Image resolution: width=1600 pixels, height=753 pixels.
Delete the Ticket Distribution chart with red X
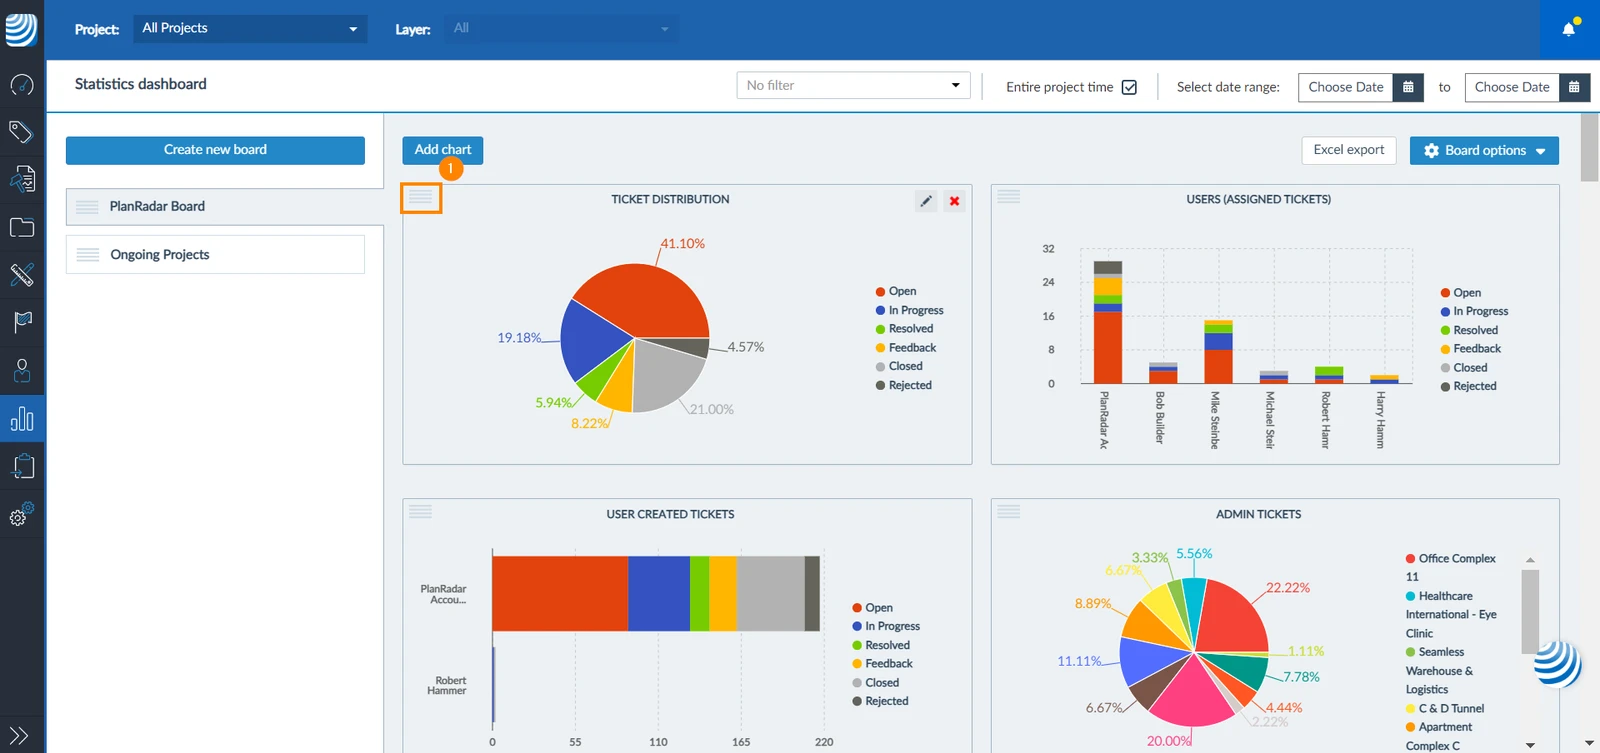click(955, 201)
